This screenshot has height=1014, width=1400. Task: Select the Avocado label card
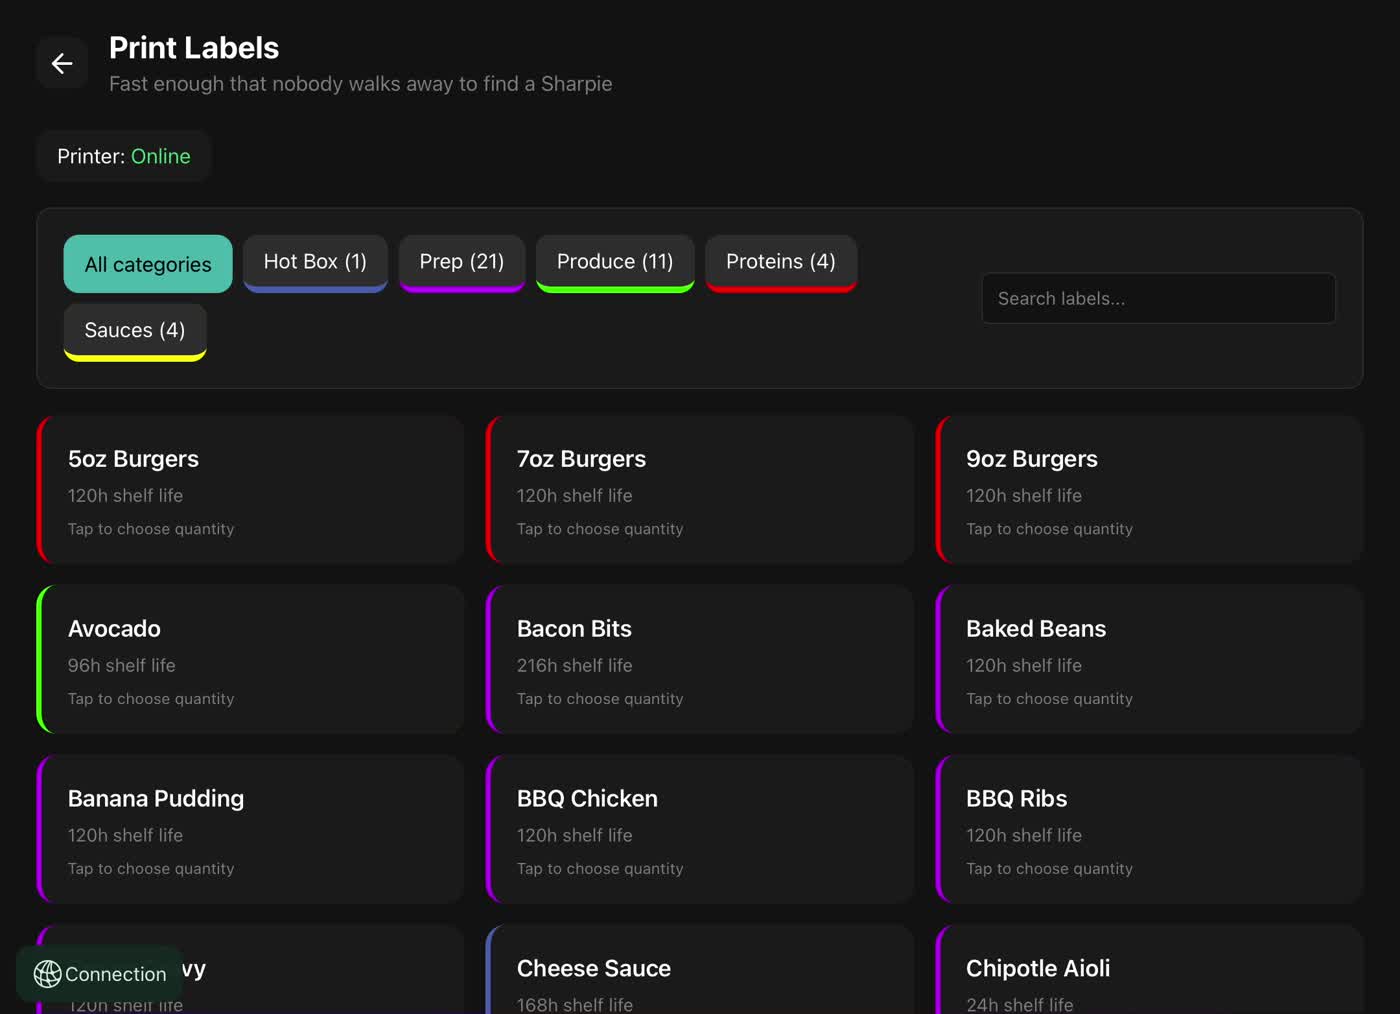pyautogui.click(x=250, y=660)
